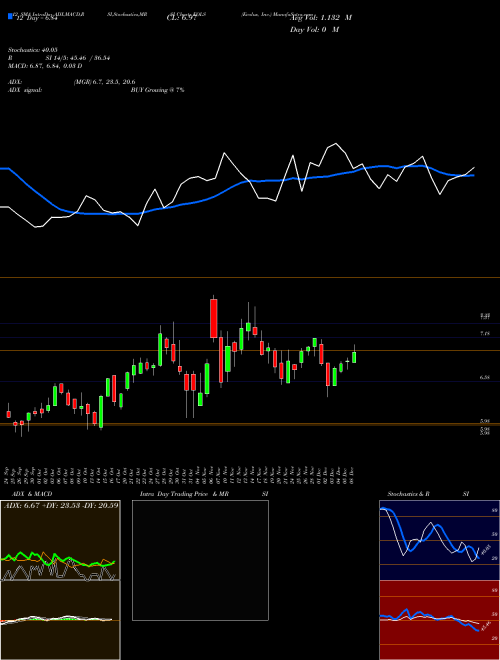
Task: Click the ADX: 6.67 +DY: 23.53 header
Action: tap(61, 505)
